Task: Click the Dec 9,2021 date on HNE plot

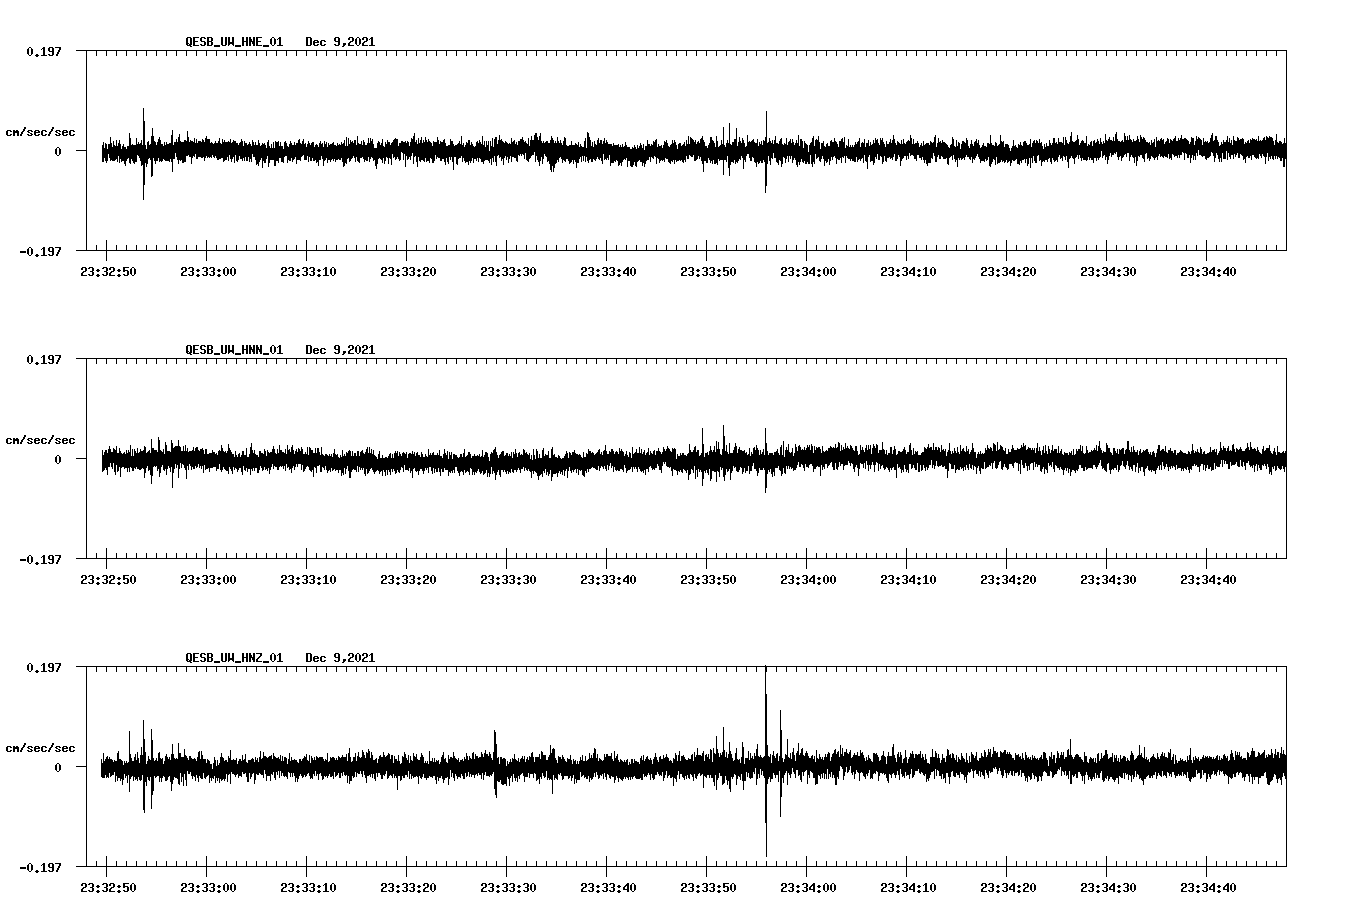Action: point(340,42)
